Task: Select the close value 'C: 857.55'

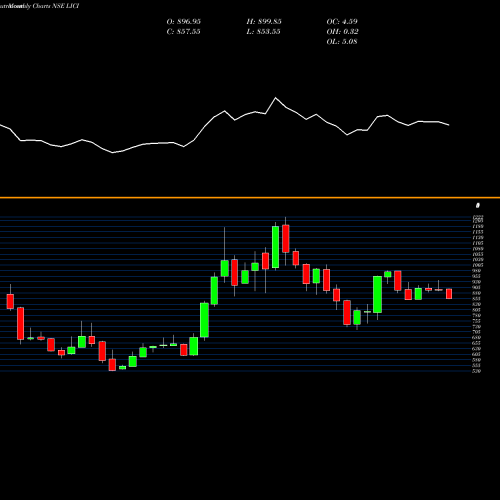Action: coord(184,32)
